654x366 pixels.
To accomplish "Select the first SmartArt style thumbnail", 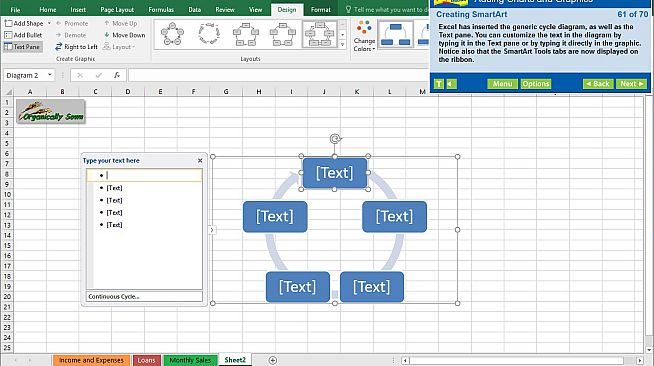I will point(395,34).
